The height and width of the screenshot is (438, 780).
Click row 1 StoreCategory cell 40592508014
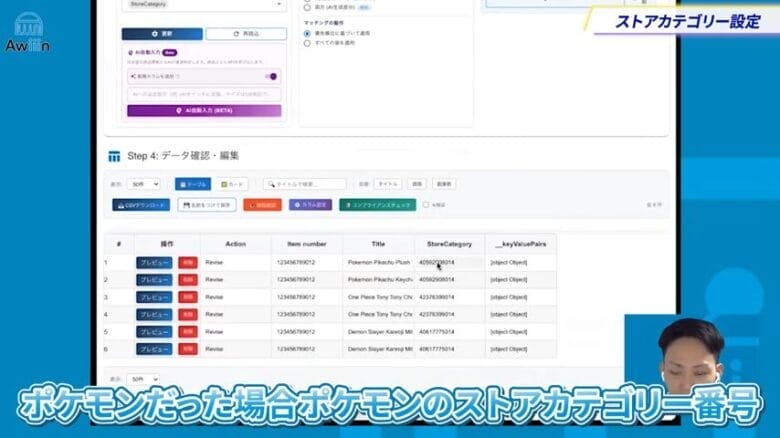450,262
